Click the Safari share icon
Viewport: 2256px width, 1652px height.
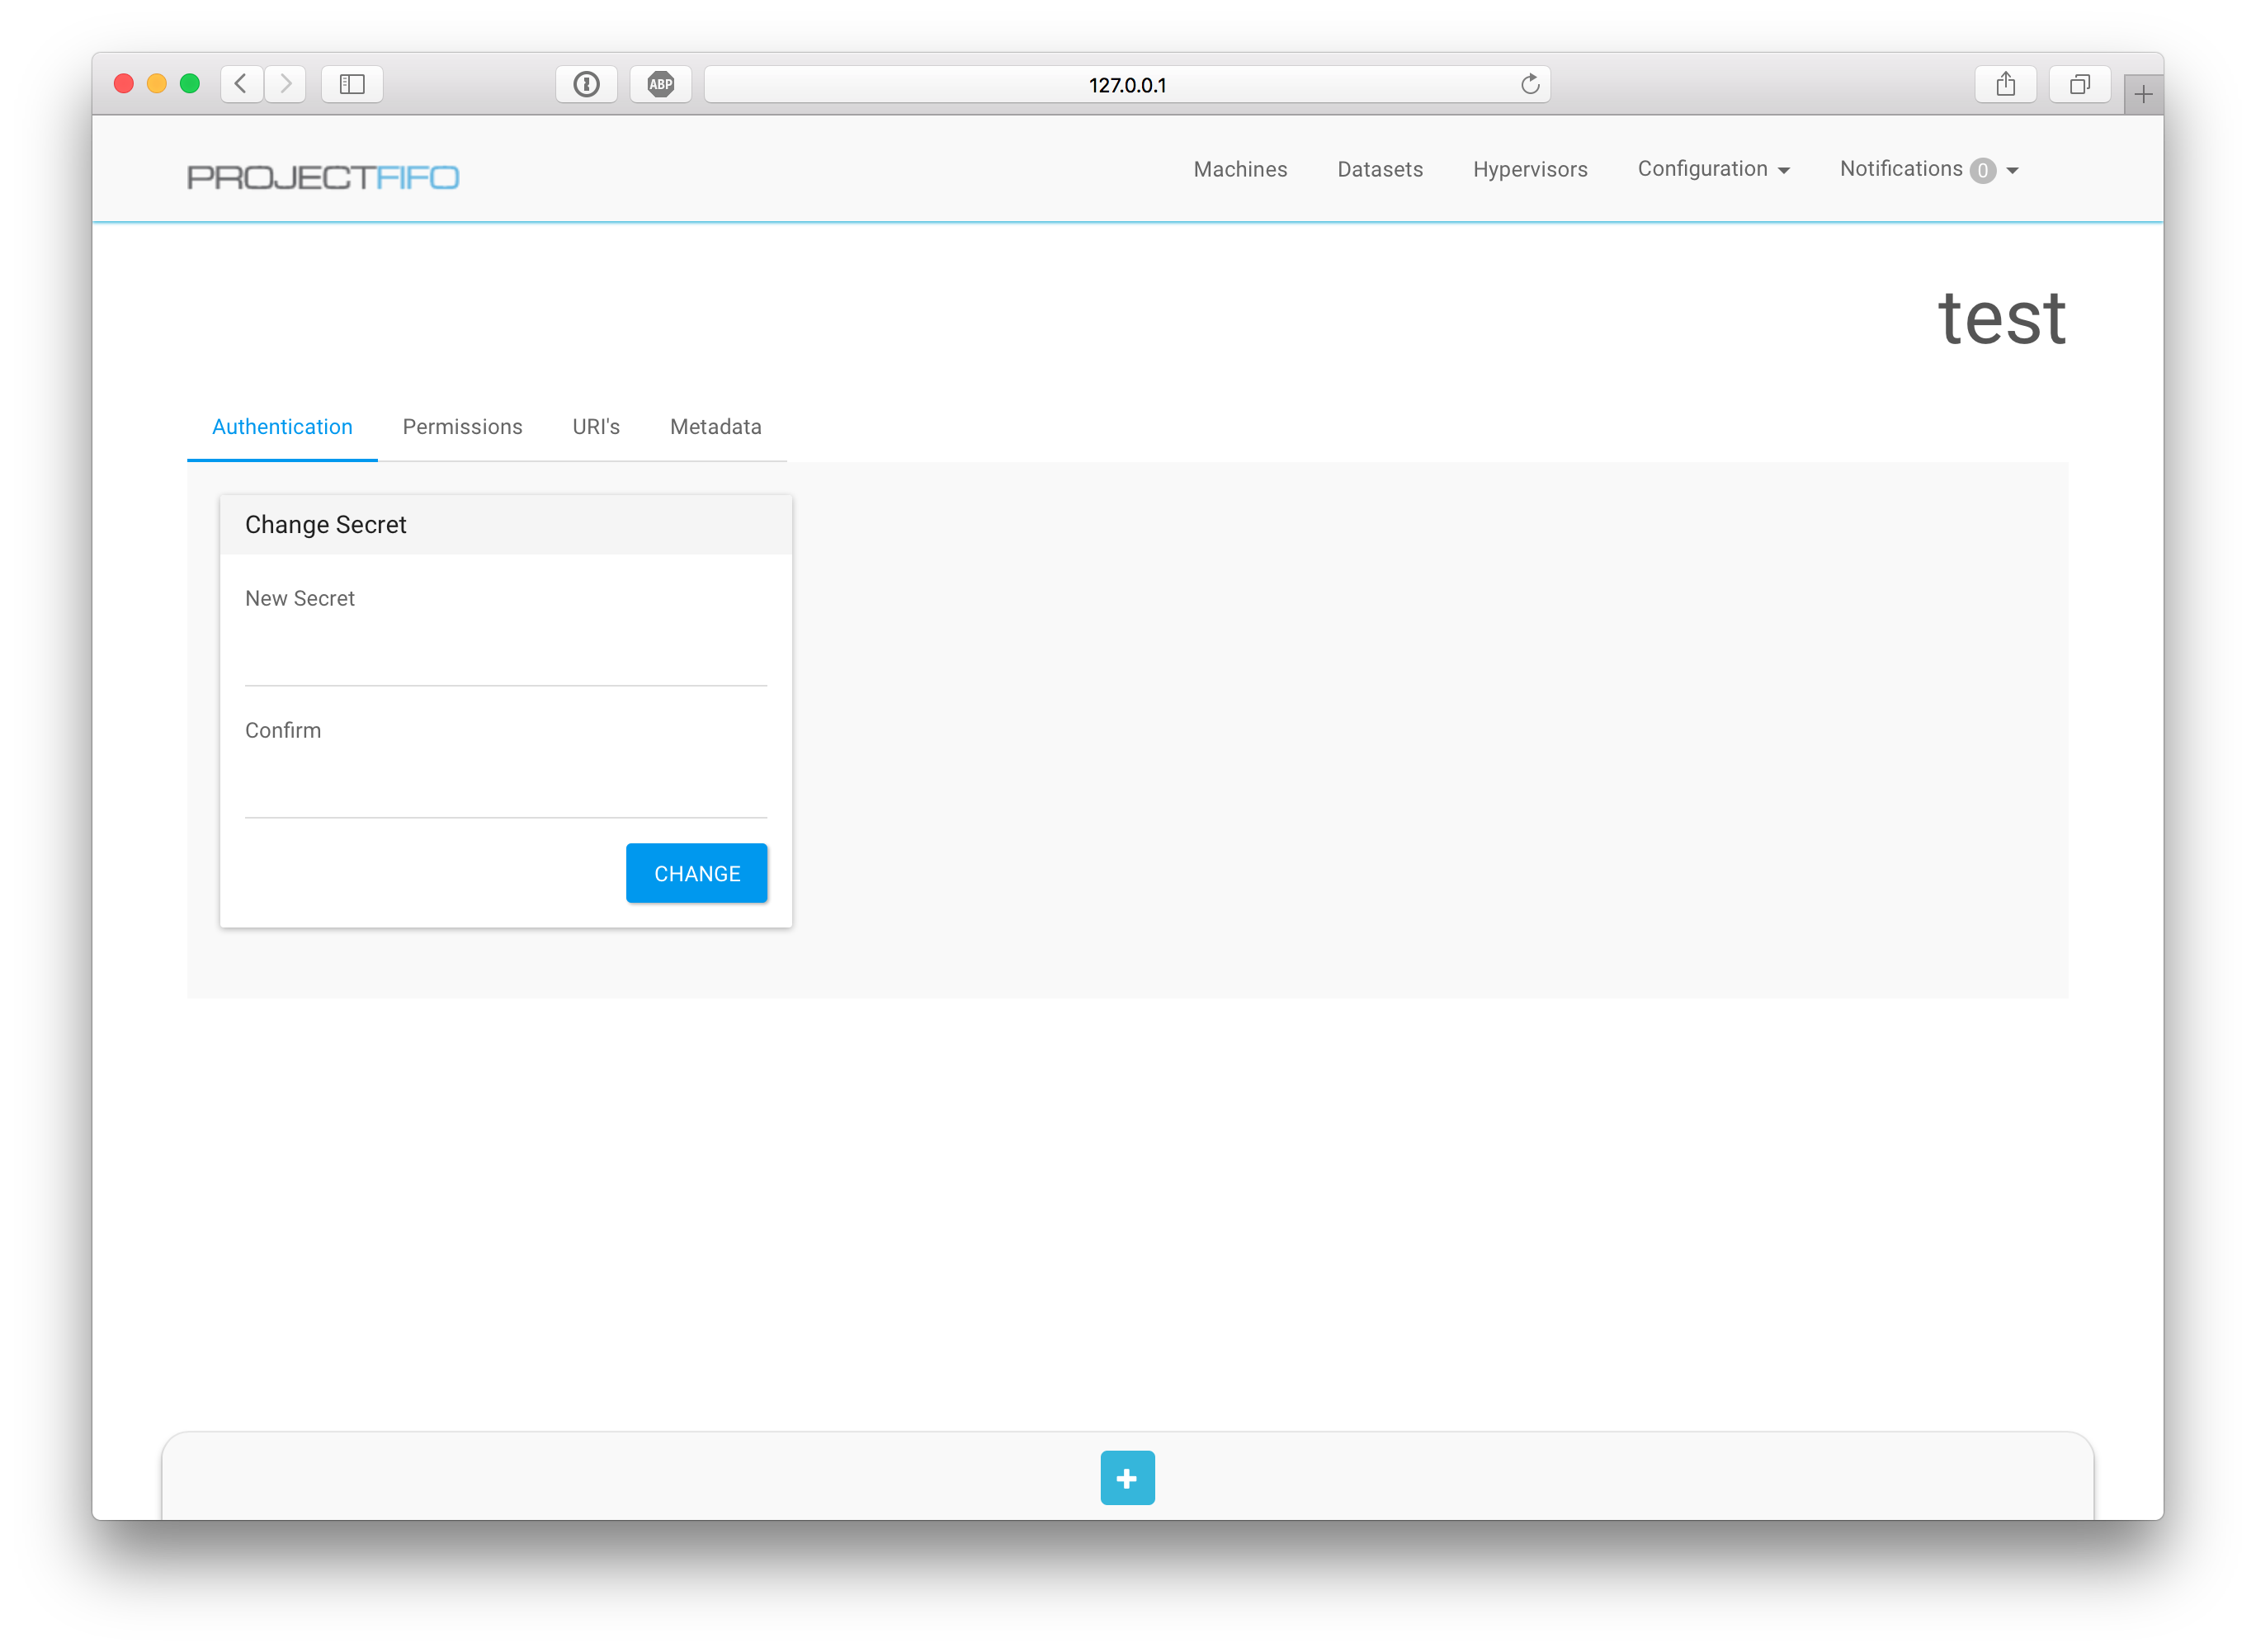tap(2005, 84)
